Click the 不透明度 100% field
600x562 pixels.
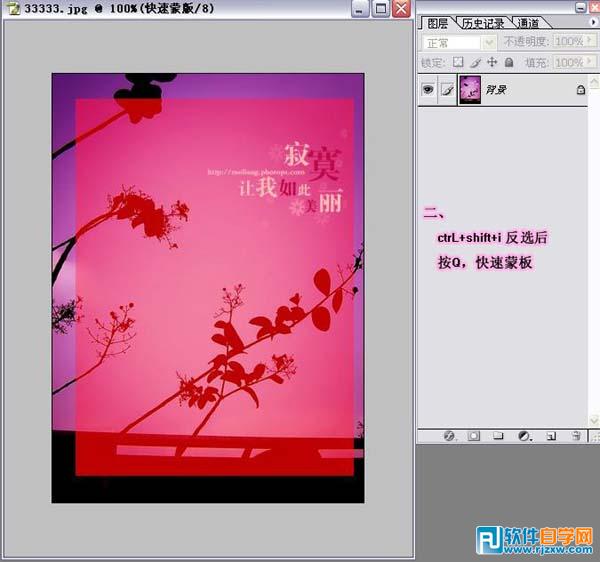coord(569,41)
